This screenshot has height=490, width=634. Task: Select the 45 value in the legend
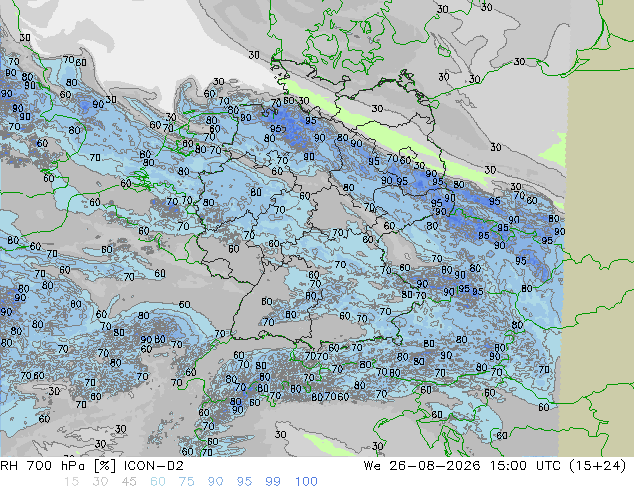tap(129, 482)
